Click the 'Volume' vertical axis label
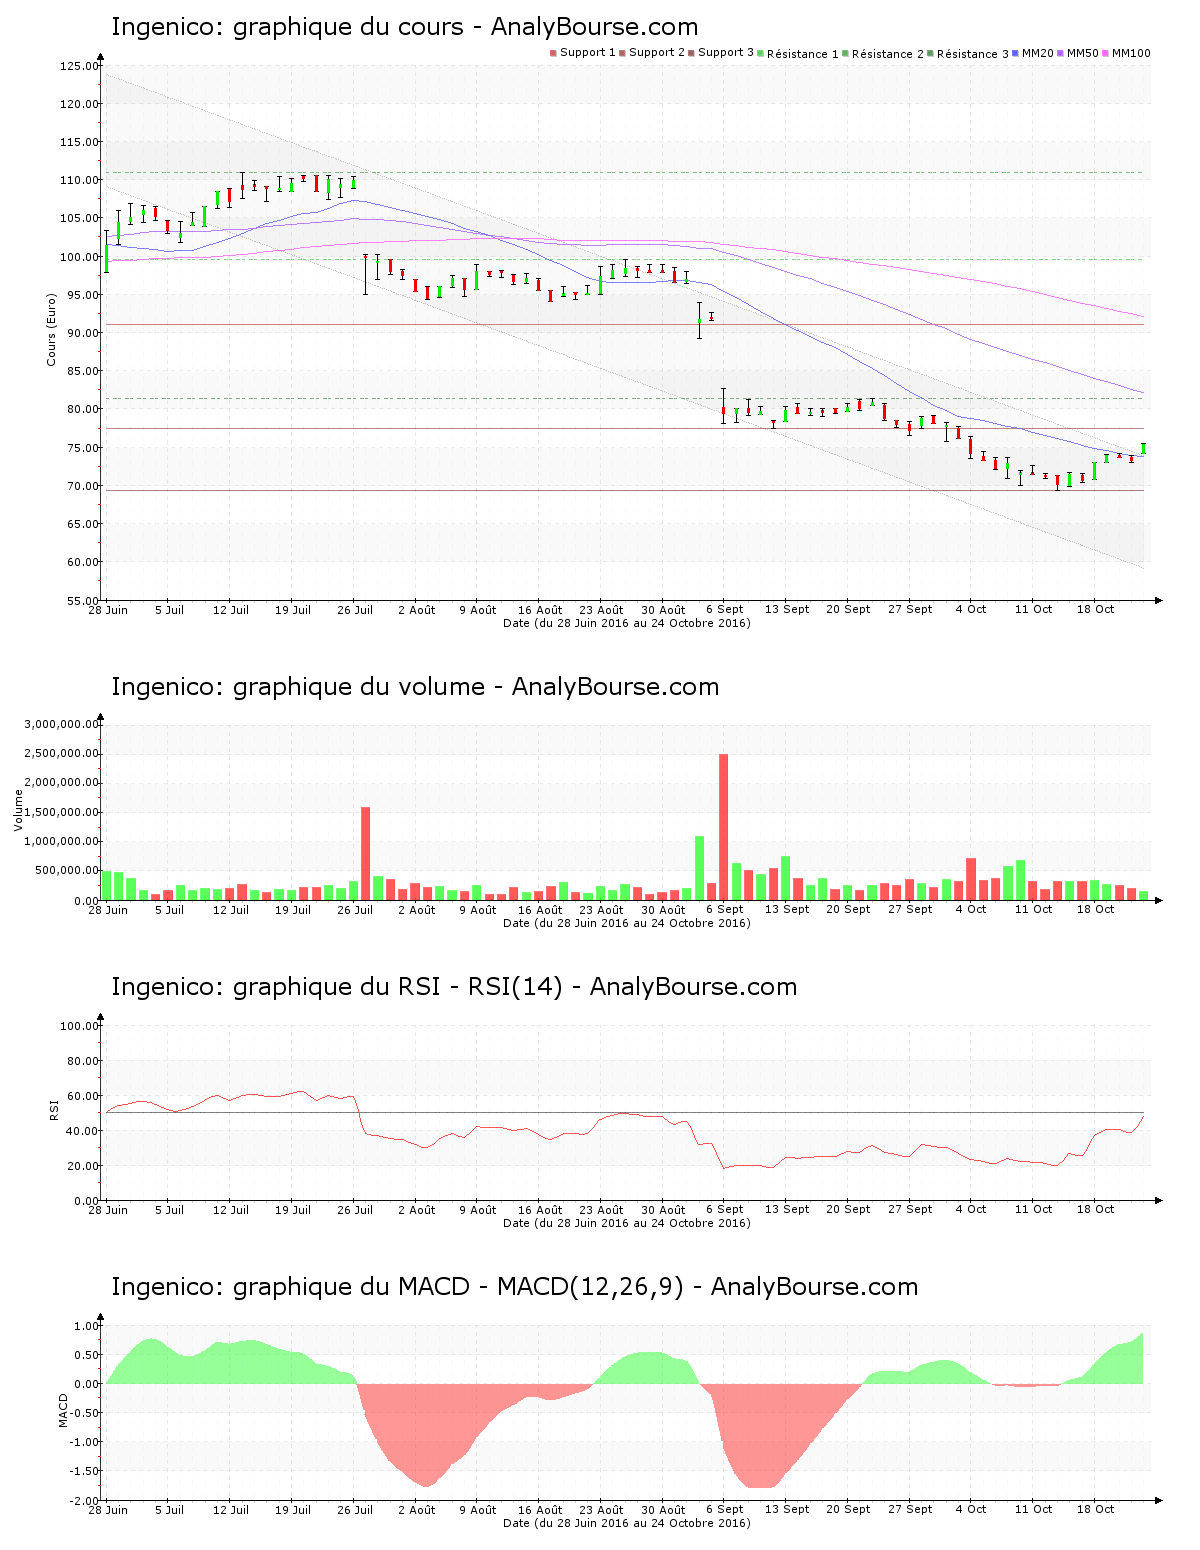 click(x=18, y=810)
